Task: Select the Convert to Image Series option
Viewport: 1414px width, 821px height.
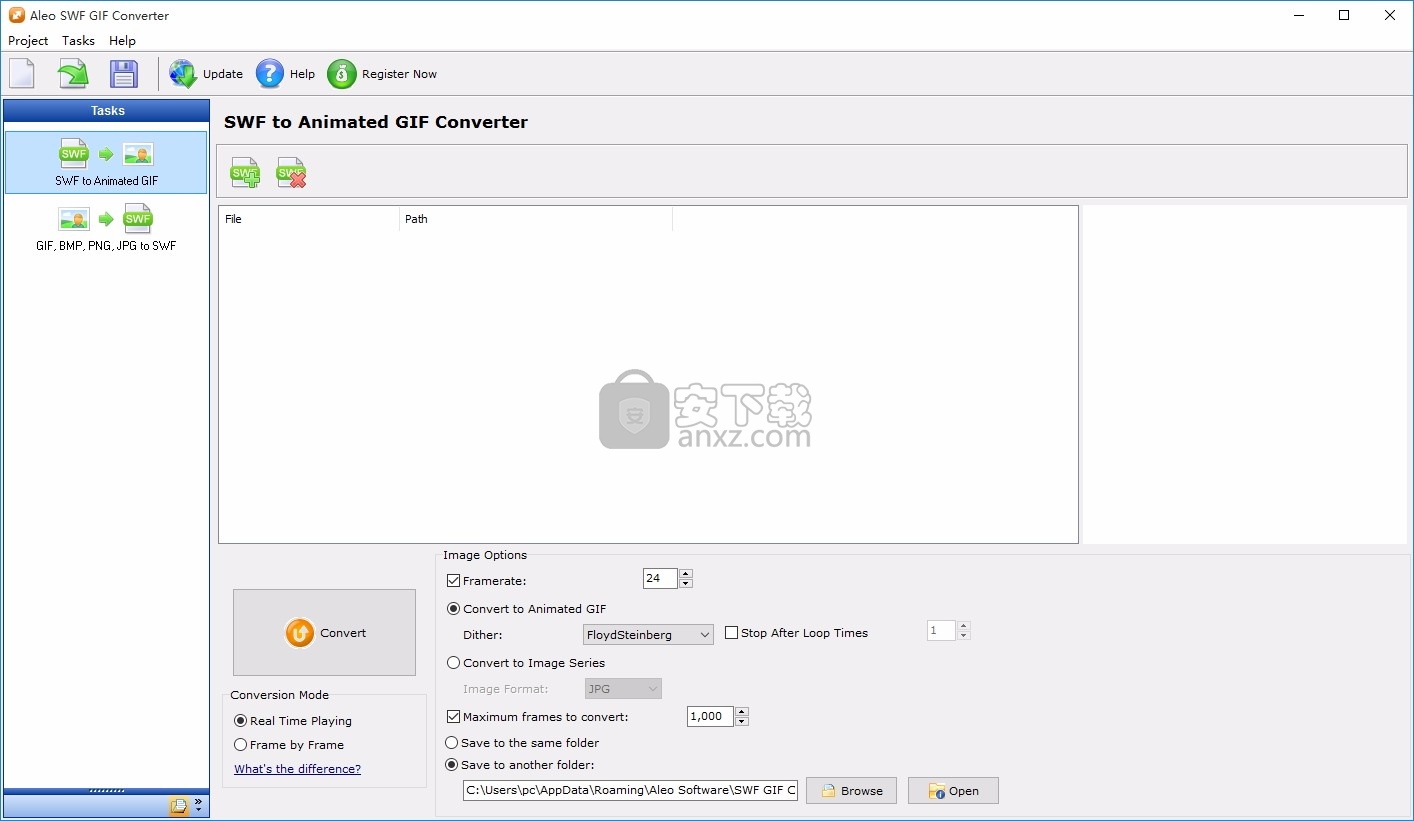Action: (x=454, y=663)
